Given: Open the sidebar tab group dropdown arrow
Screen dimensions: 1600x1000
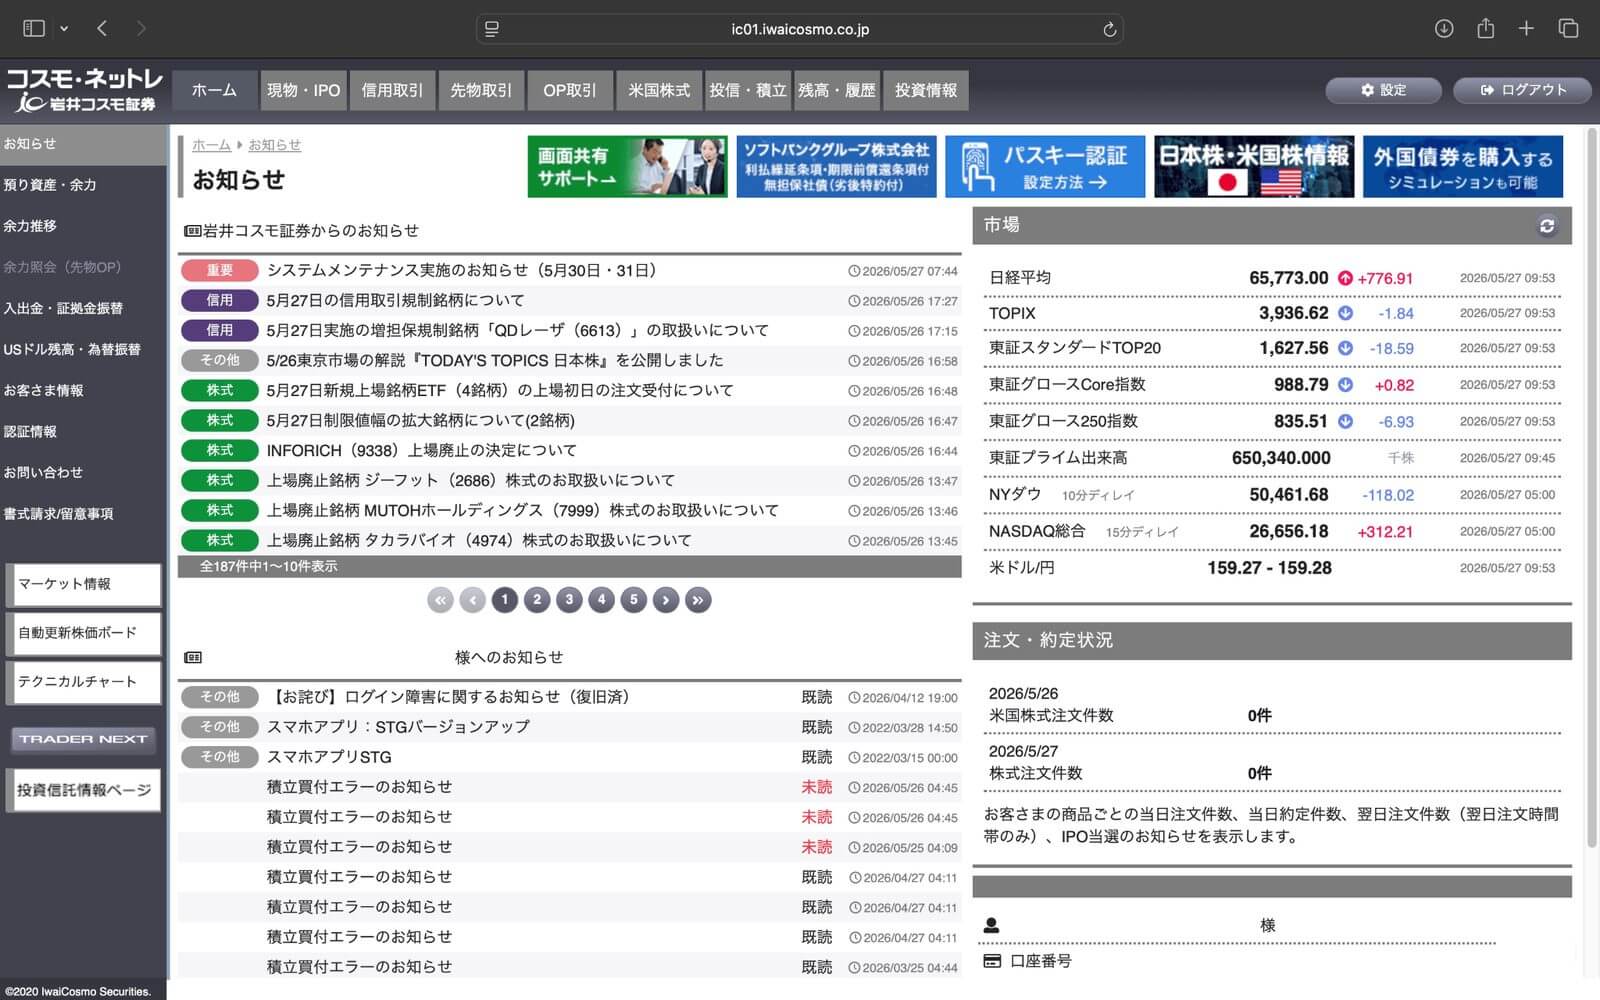Looking at the screenshot, I should (x=64, y=29).
